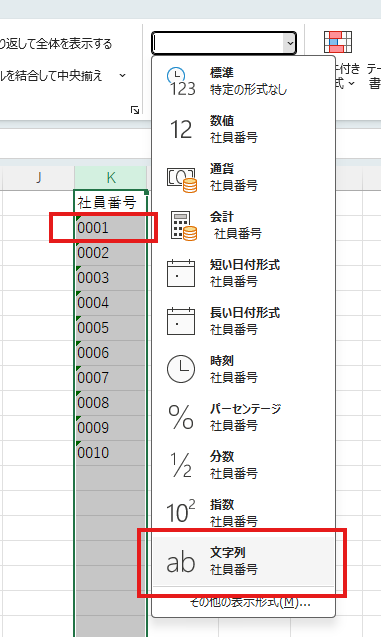Screen dimensions: 381x637
Task: Select column K header
Action: (110, 178)
